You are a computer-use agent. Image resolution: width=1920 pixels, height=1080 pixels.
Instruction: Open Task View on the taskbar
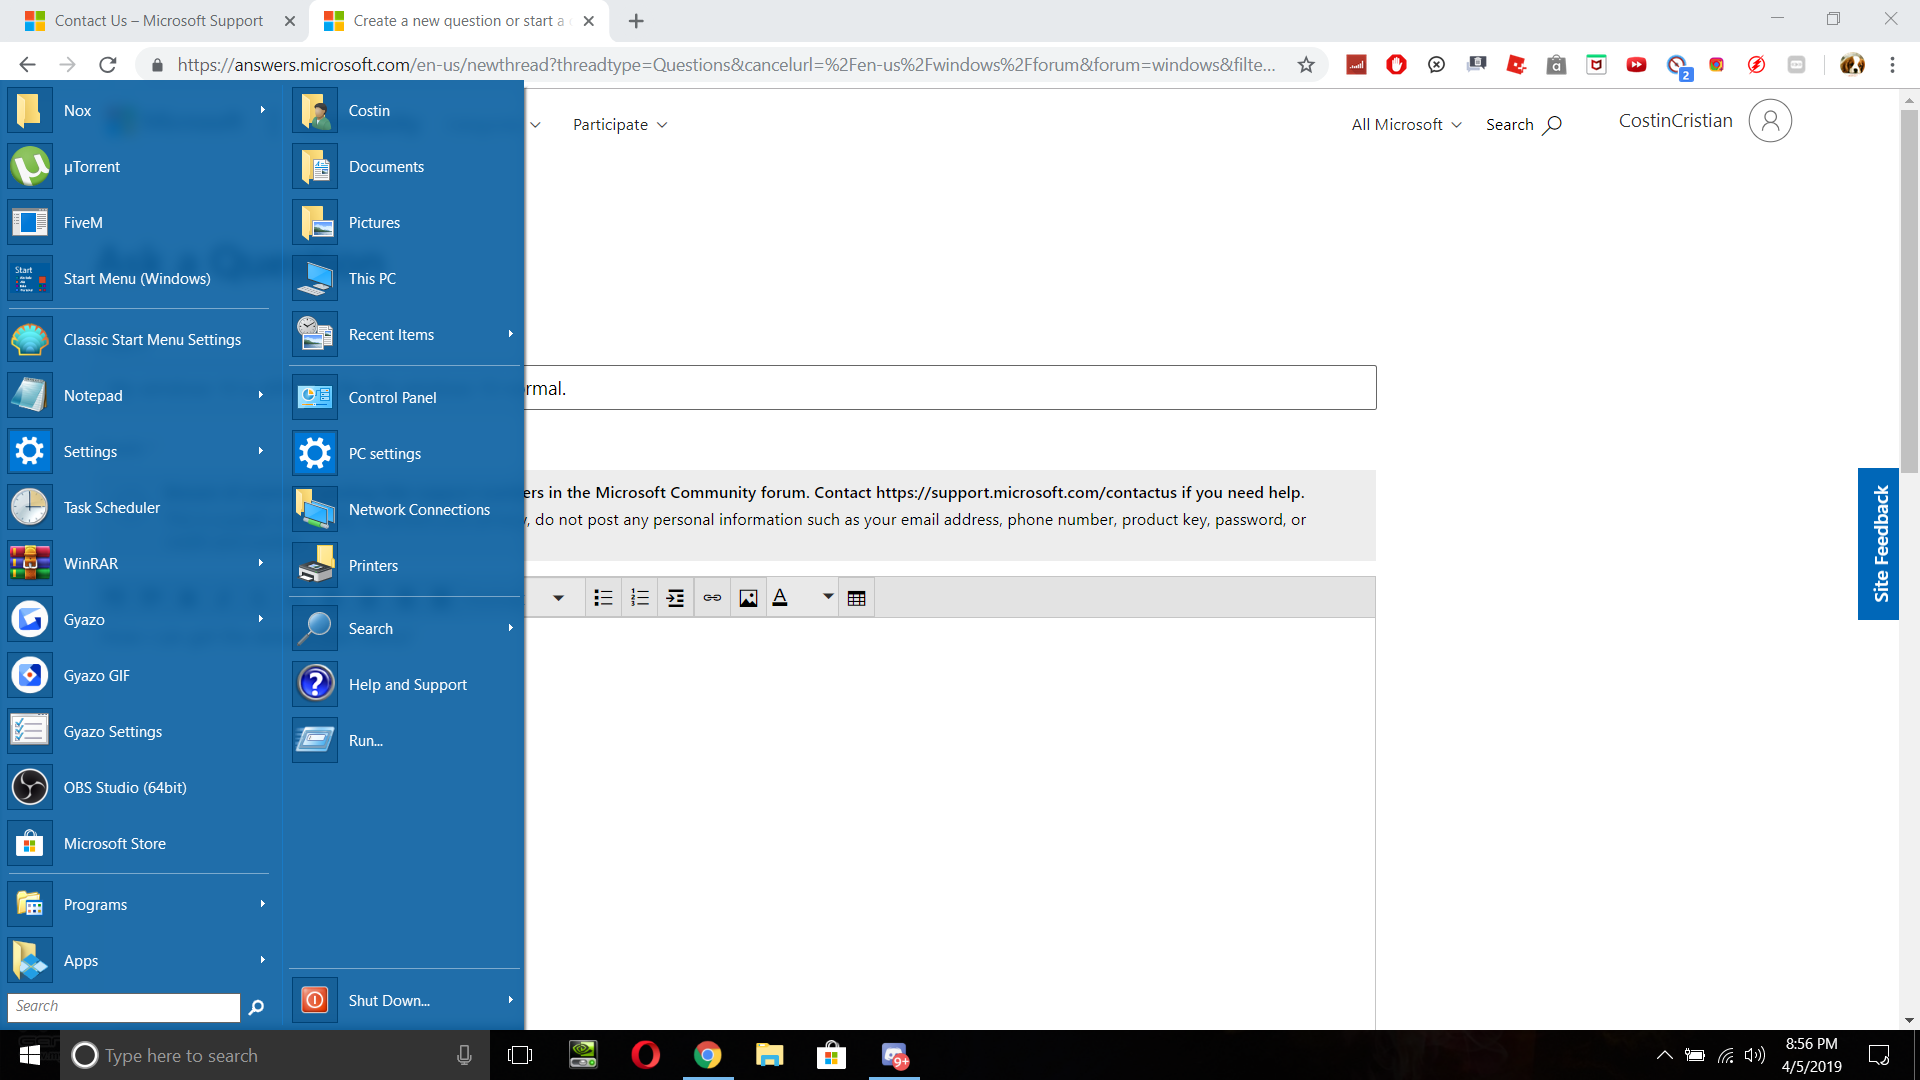pyautogui.click(x=520, y=1055)
